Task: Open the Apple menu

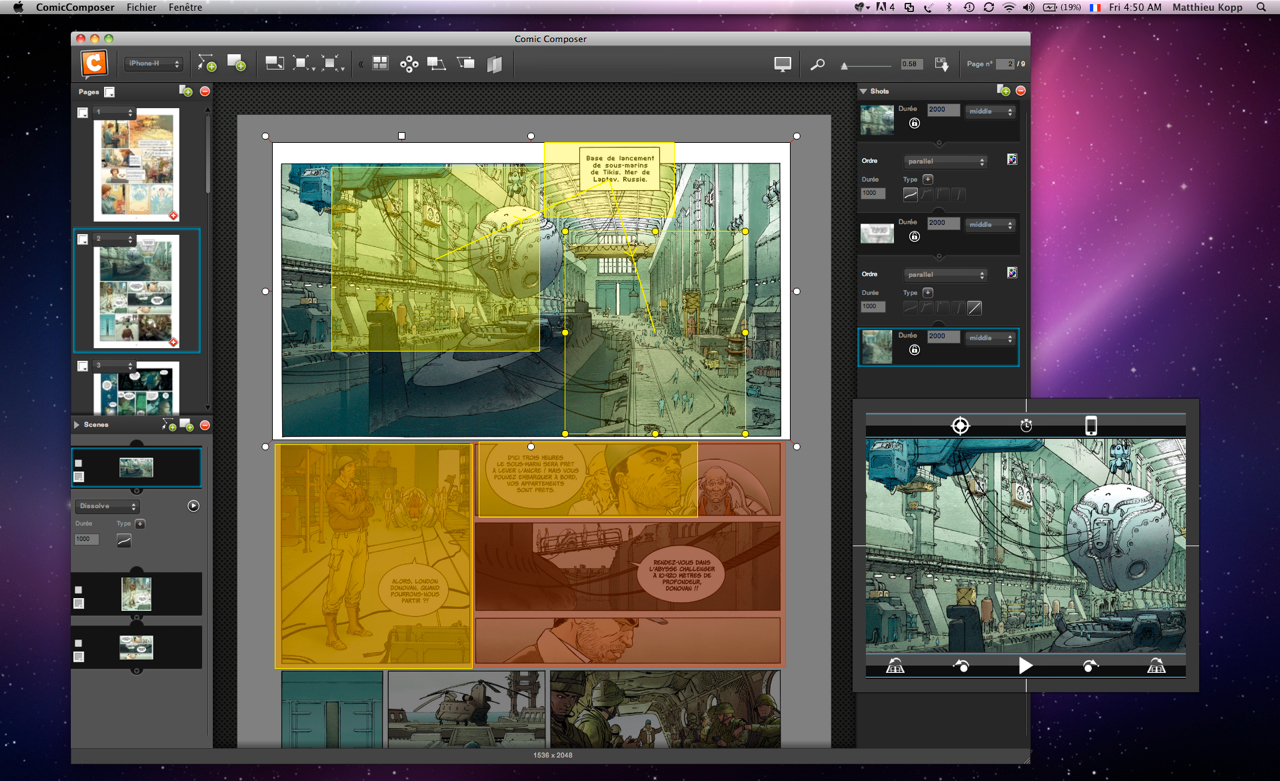Action: 17,7
